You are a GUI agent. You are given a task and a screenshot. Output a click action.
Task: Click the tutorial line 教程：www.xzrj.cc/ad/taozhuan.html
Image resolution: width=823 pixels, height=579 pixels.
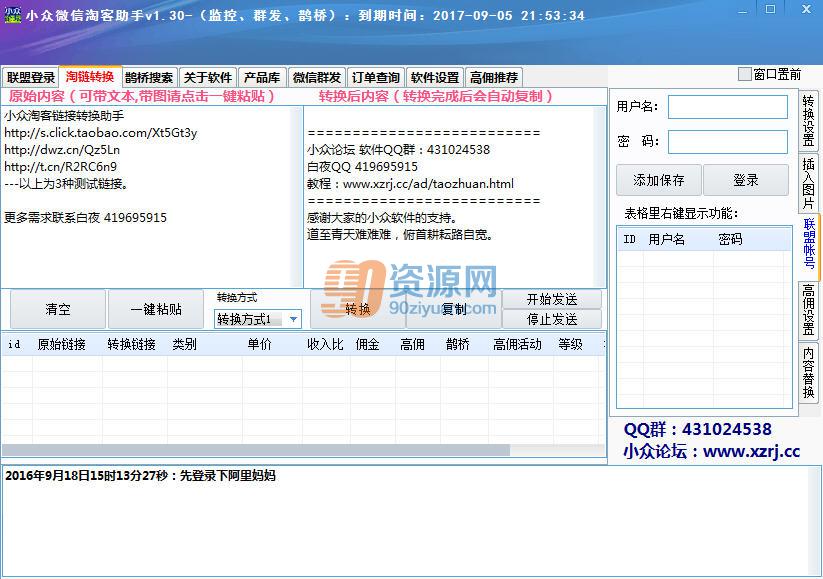[410, 184]
